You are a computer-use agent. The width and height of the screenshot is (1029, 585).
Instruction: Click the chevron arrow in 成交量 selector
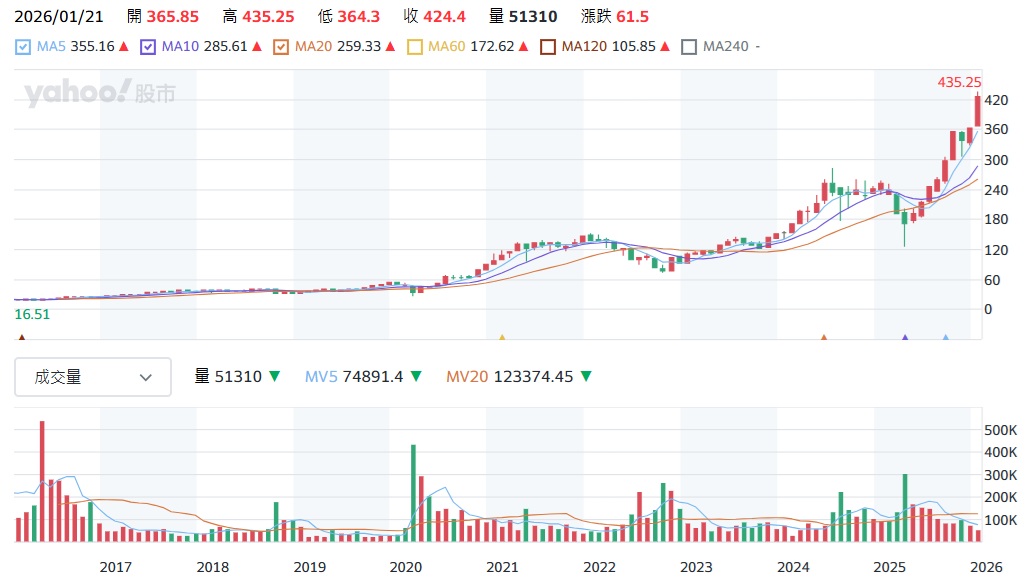pos(146,377)
